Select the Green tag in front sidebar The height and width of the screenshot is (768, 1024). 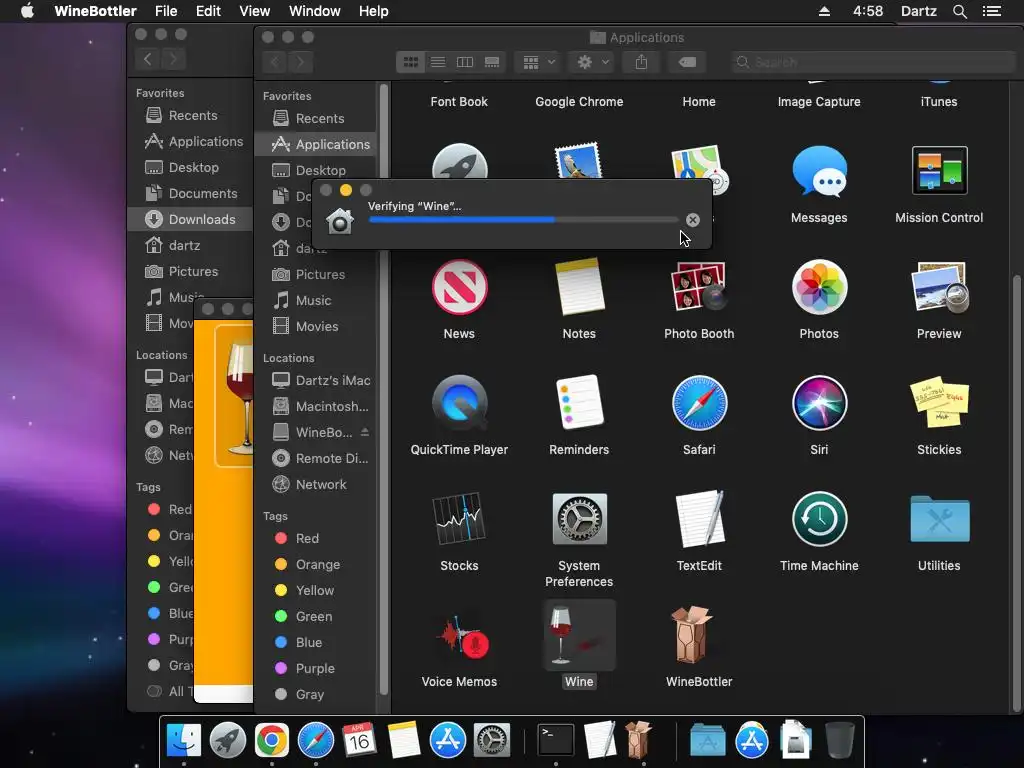pos(315,616)
